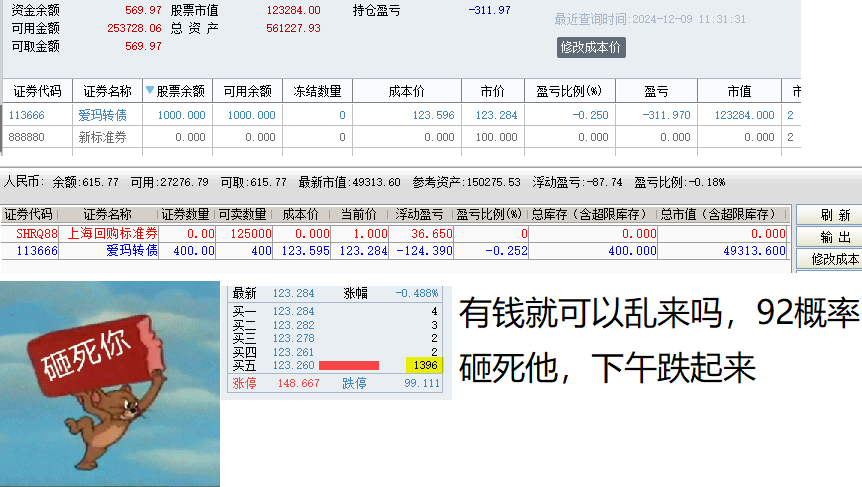The image size is (862, 487).
Task: Click the 修改成本 button on right side
Action: click(x=835, y=259)
